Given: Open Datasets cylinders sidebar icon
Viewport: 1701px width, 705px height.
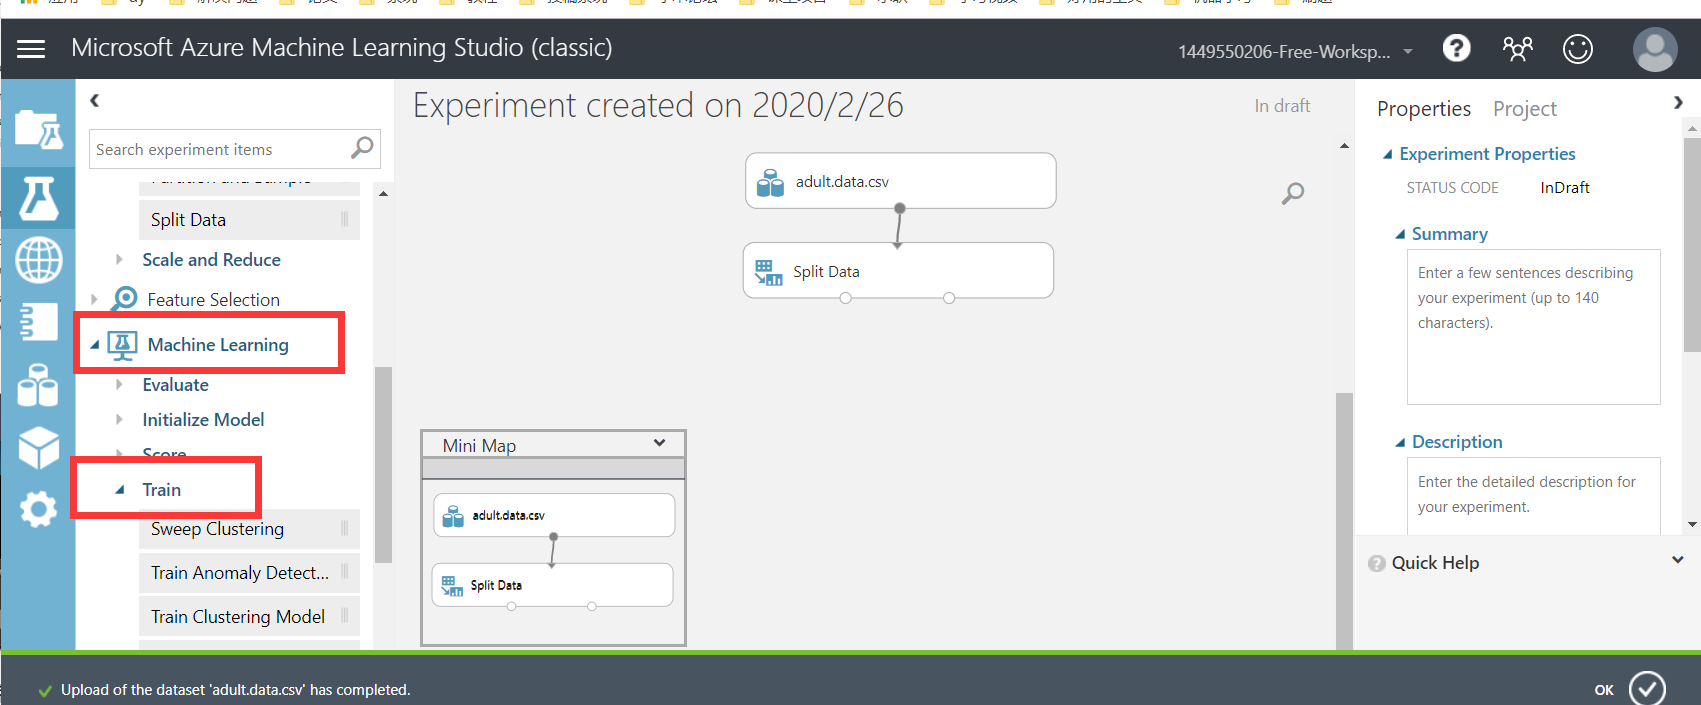Looking at the screenshot, I should (x=38, y=385).
